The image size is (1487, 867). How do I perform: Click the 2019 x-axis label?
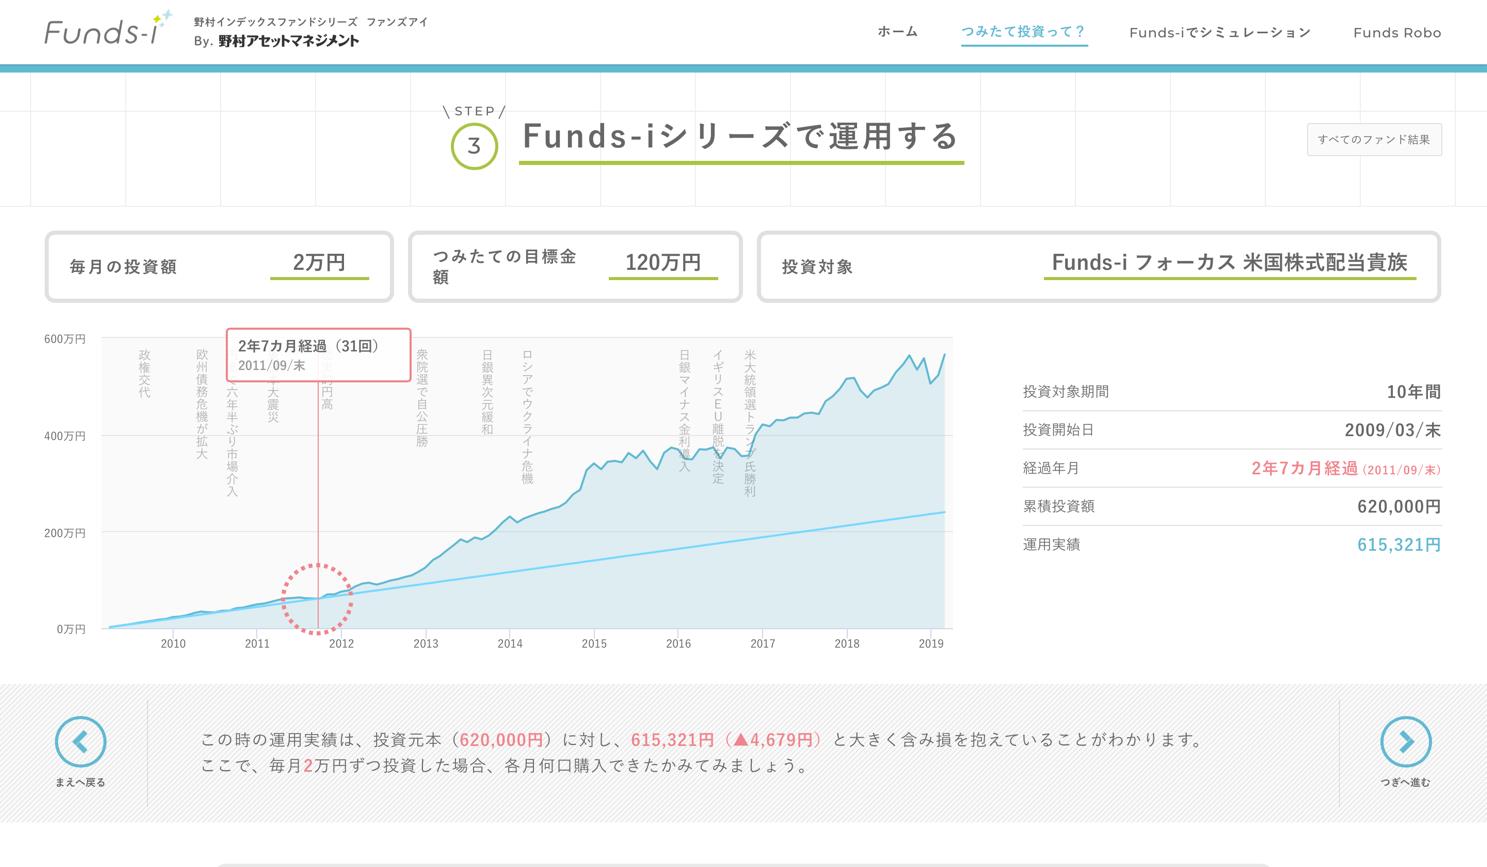click(x=931, y=644)
